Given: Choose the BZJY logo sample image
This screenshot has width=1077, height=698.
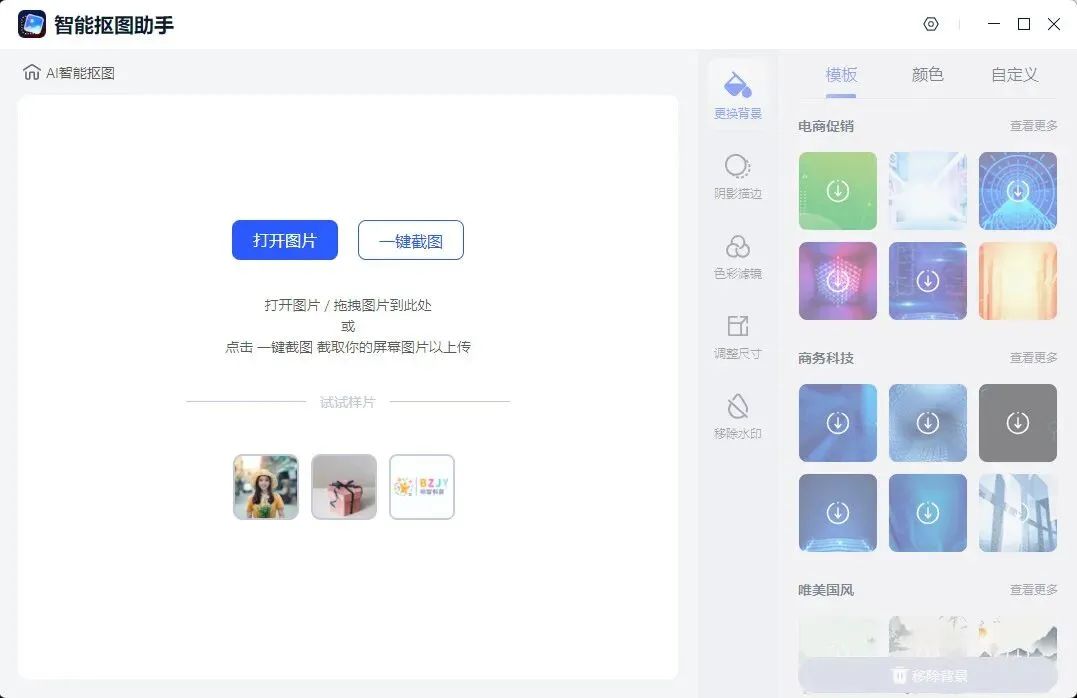Looking at the screenshot, I should click(422, 487).
